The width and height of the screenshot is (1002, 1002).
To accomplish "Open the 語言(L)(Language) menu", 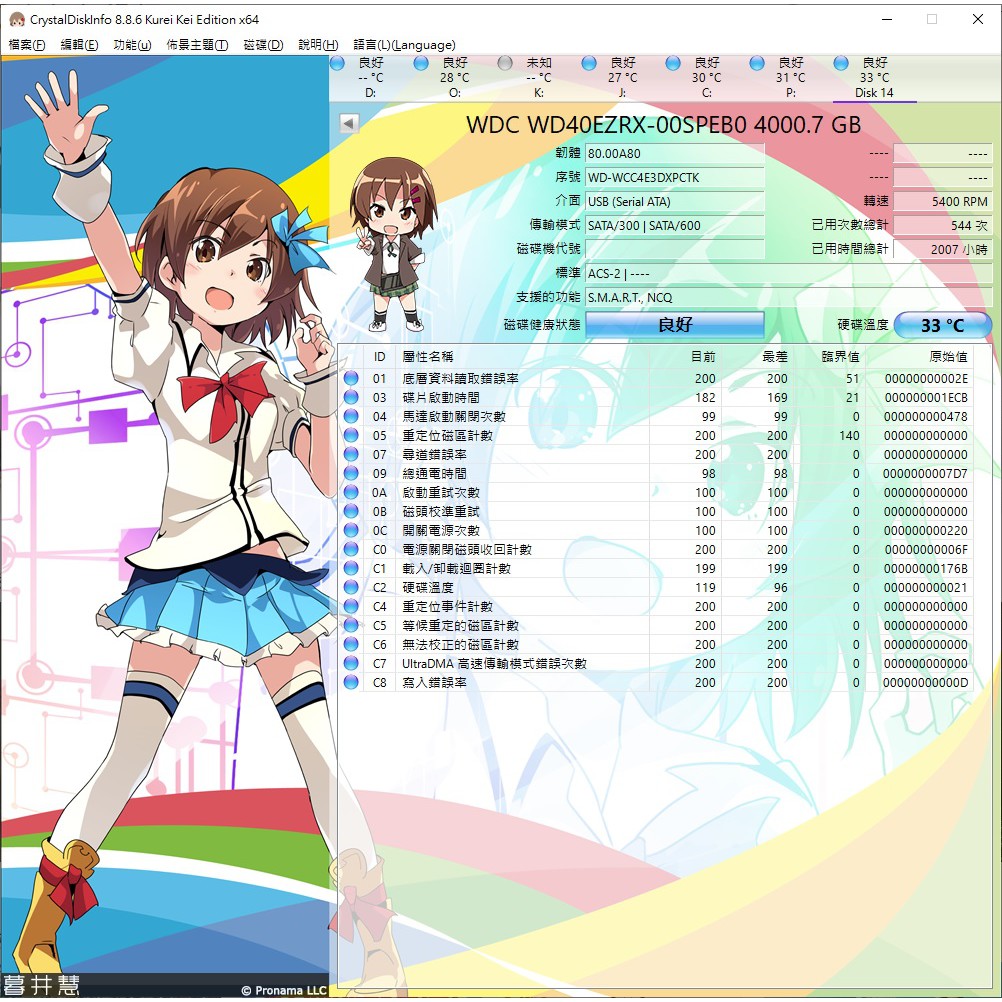I will click(x=404, y=45).
